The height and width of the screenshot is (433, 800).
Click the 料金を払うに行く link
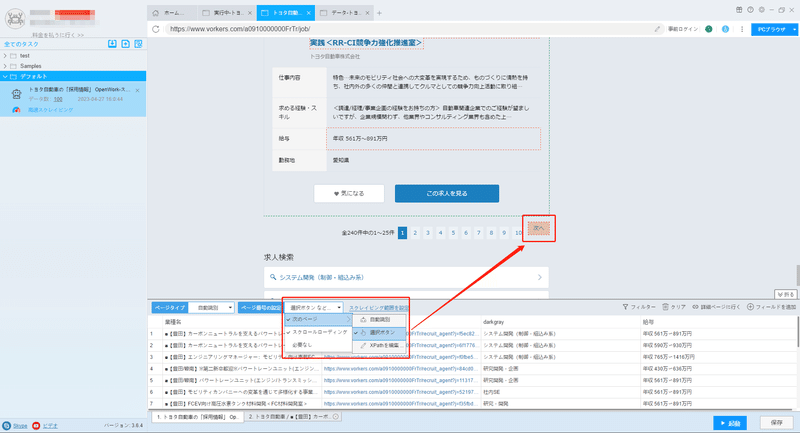(x=58, y=35)
